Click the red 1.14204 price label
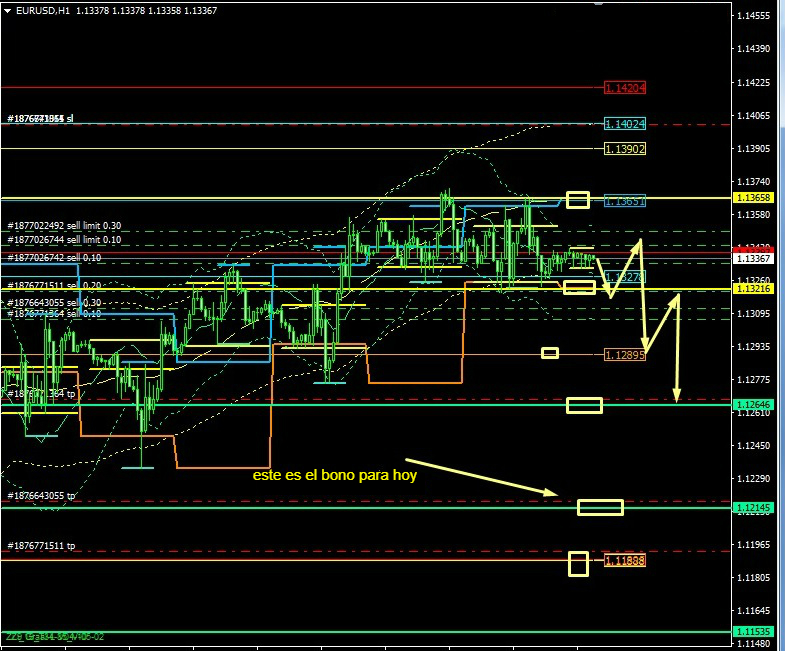 (x=625, y=88)
